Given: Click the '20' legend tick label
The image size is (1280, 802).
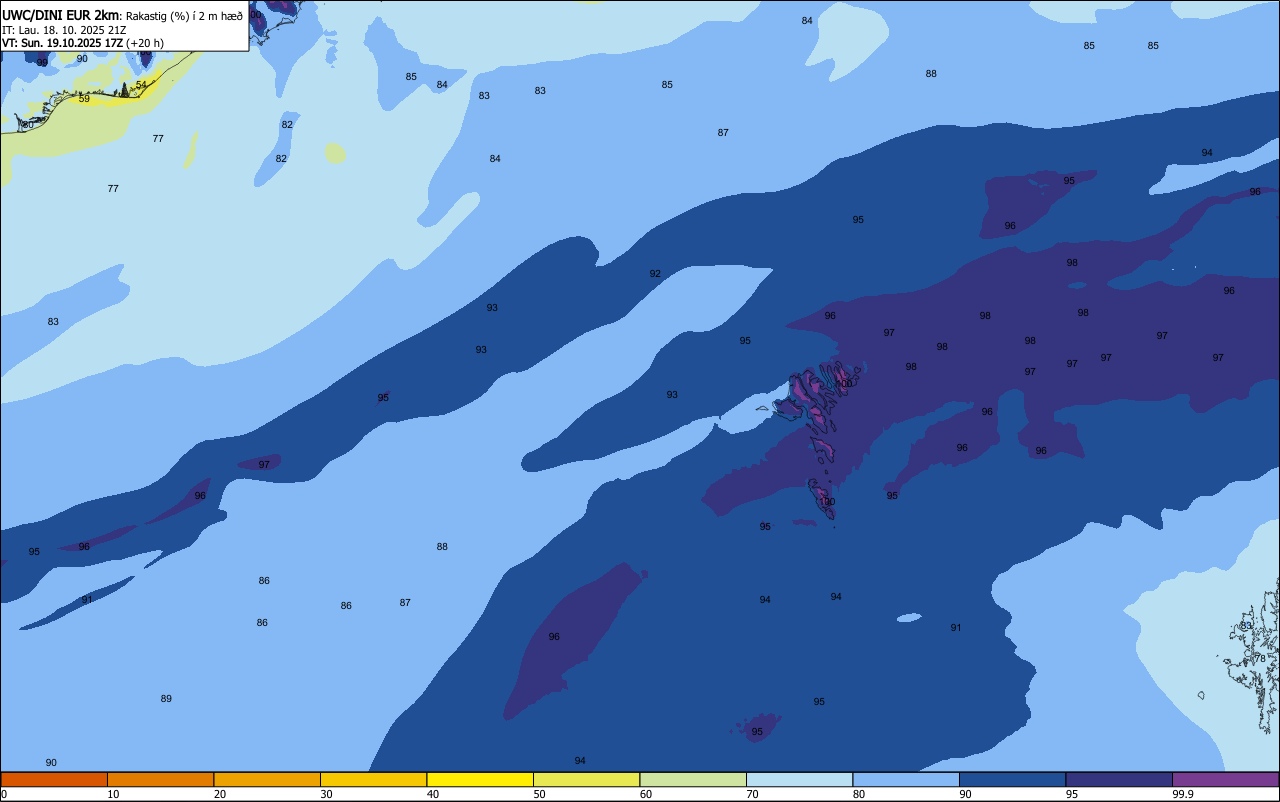Looking at the screenshot, I should (x=219, y=794).
